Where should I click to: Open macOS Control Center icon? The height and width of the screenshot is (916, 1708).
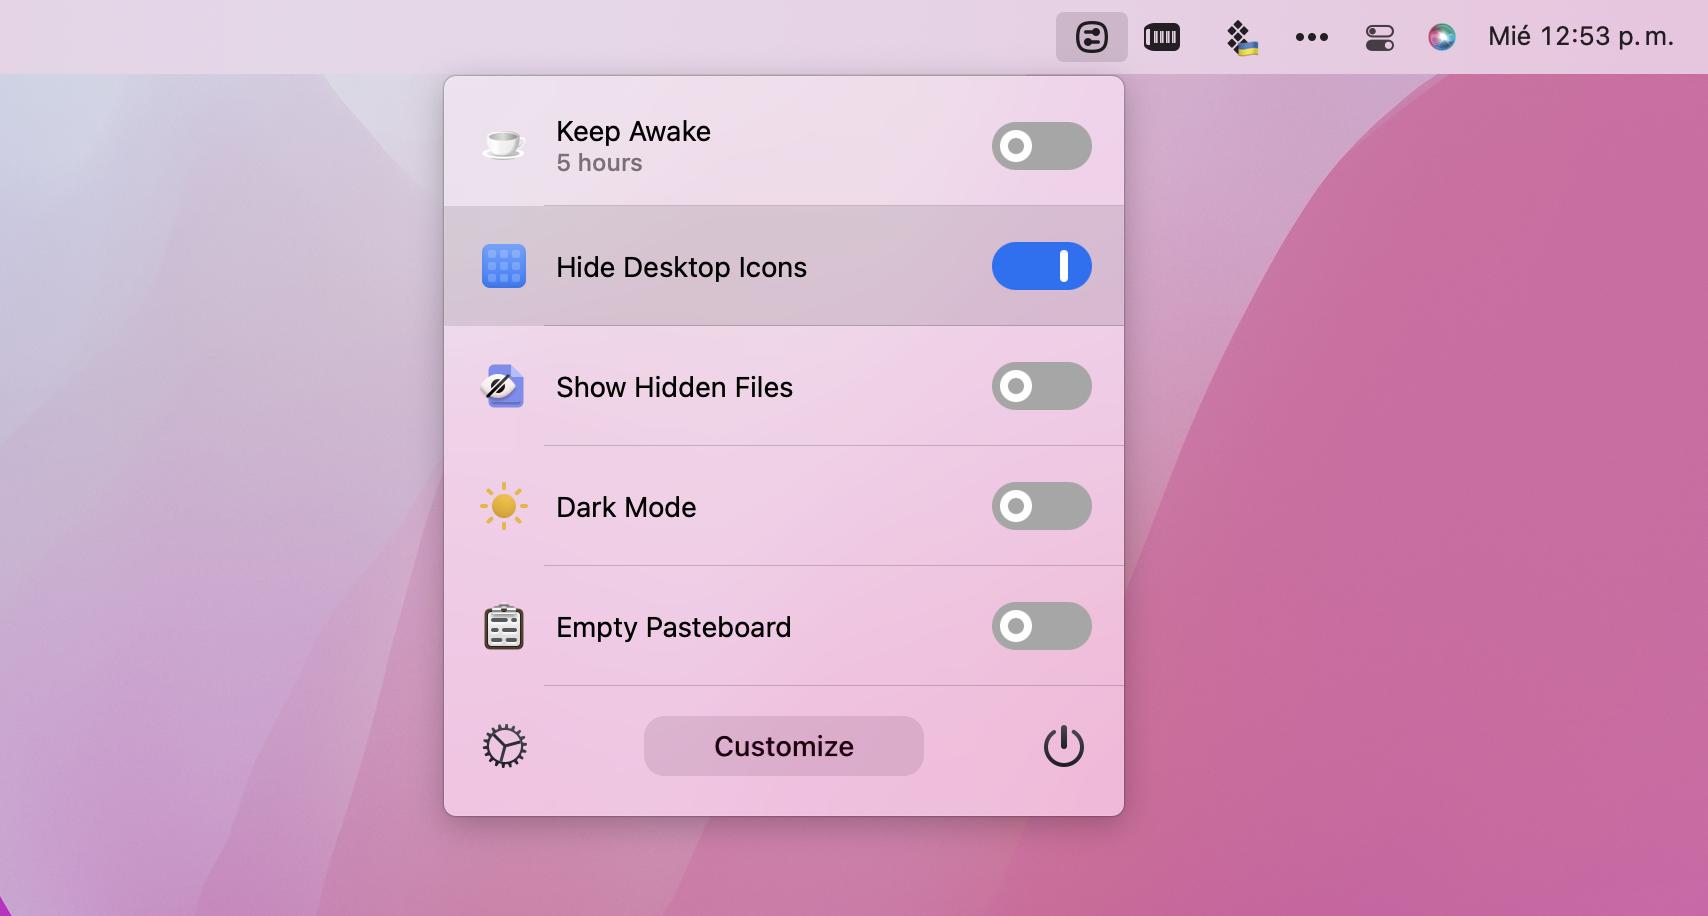(1379, 38)
